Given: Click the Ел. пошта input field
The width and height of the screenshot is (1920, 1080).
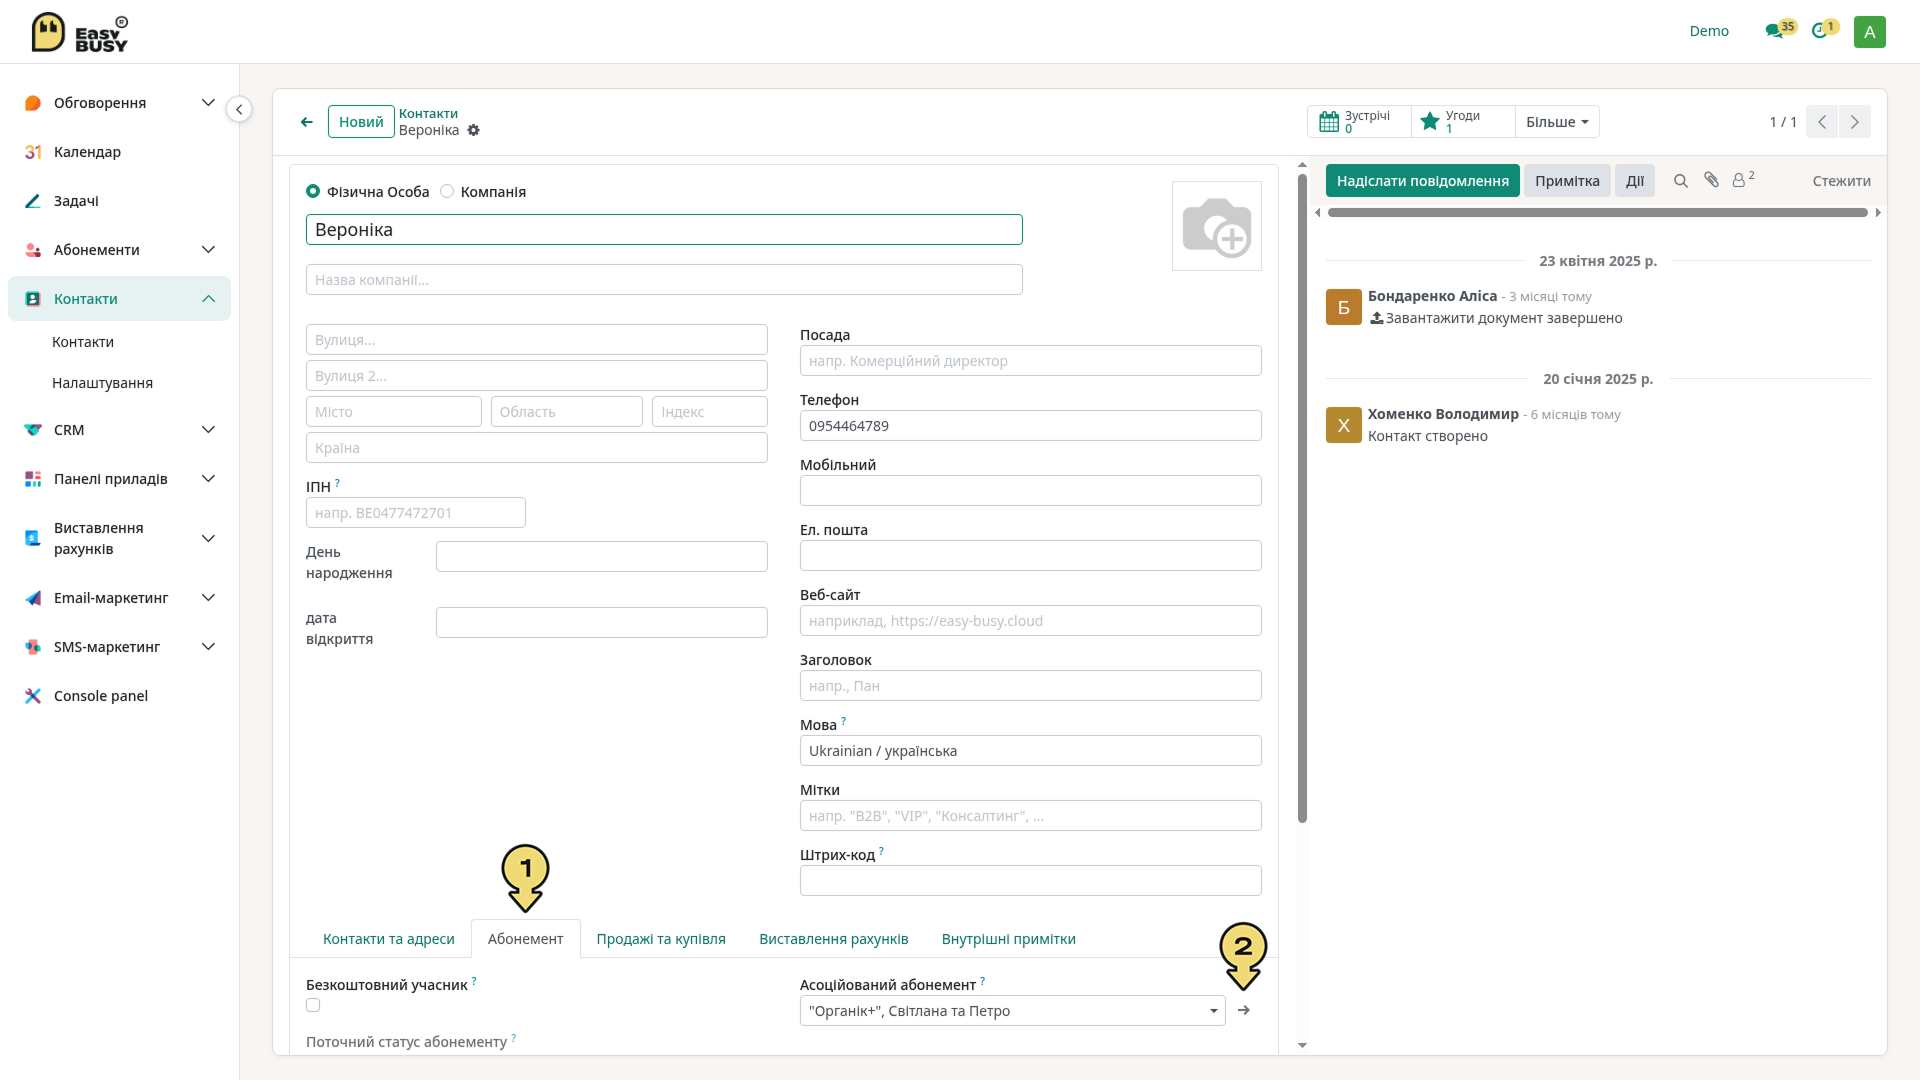Looking at the screenshot, I should [x=1030, y=556].
